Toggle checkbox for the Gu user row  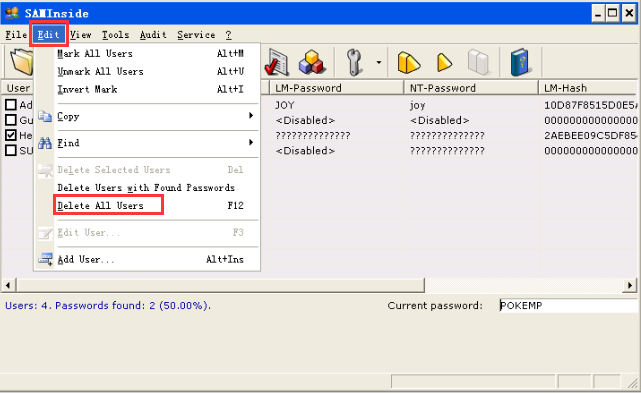tap(11, 120)
